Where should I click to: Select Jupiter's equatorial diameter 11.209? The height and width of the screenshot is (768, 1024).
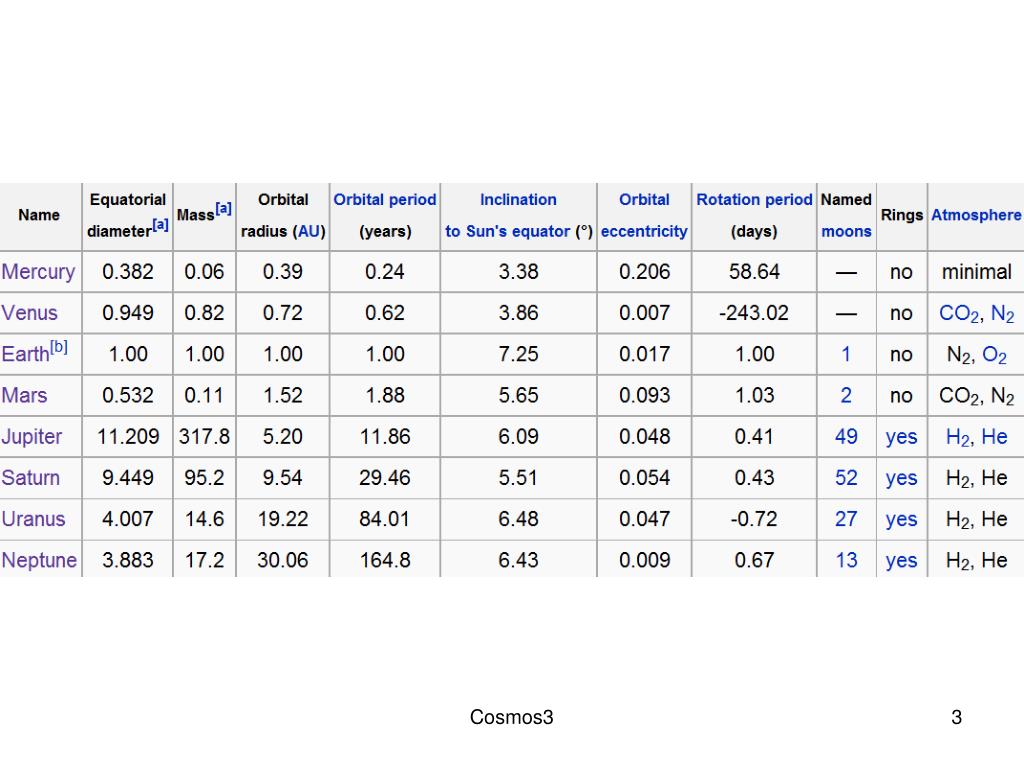pyautogui.click(x=128, y=436)
